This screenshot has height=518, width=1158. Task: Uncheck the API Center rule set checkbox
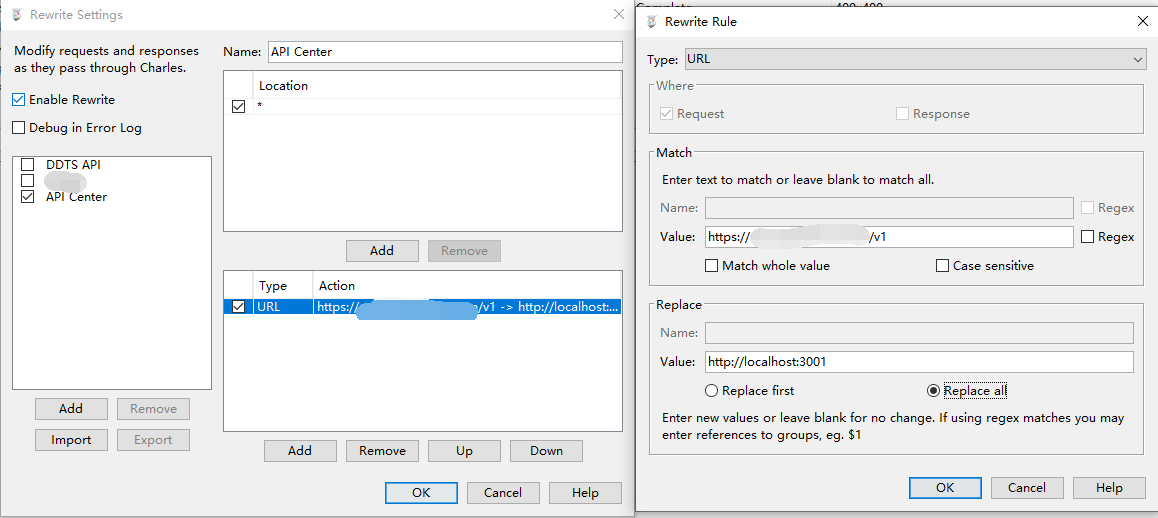28,197
